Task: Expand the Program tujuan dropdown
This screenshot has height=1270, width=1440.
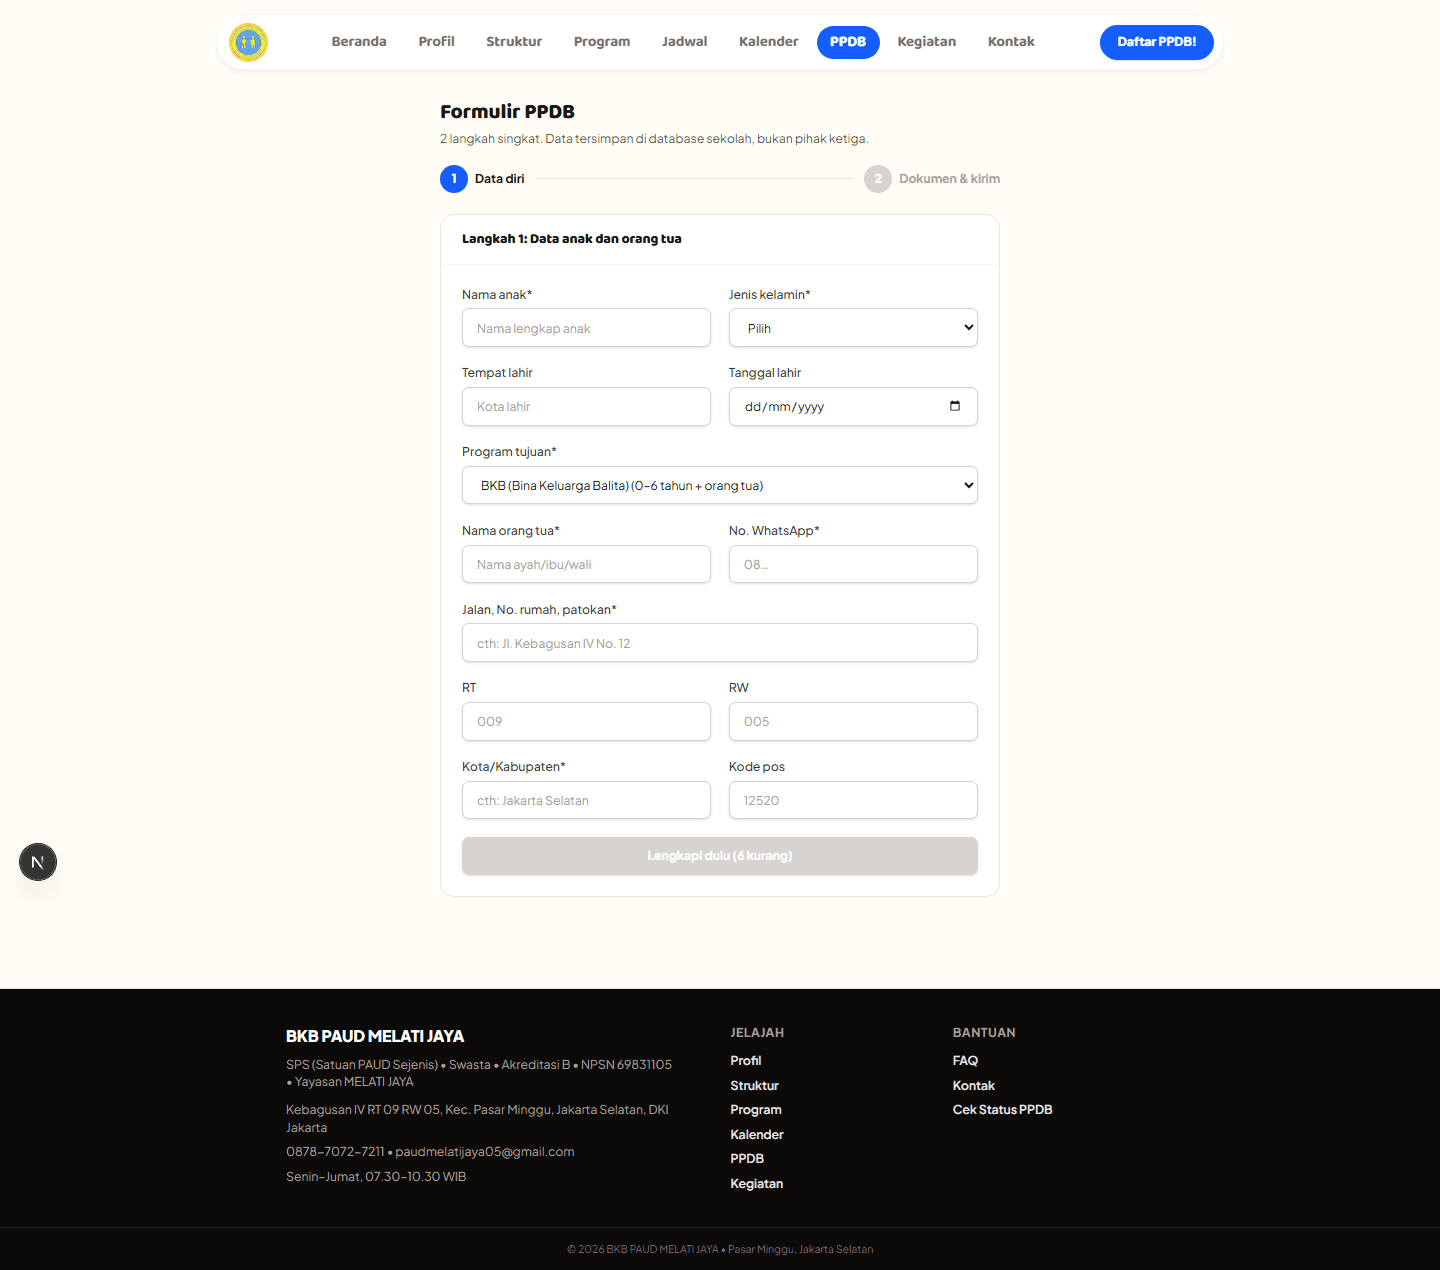Action: click(x=720, y=485)
